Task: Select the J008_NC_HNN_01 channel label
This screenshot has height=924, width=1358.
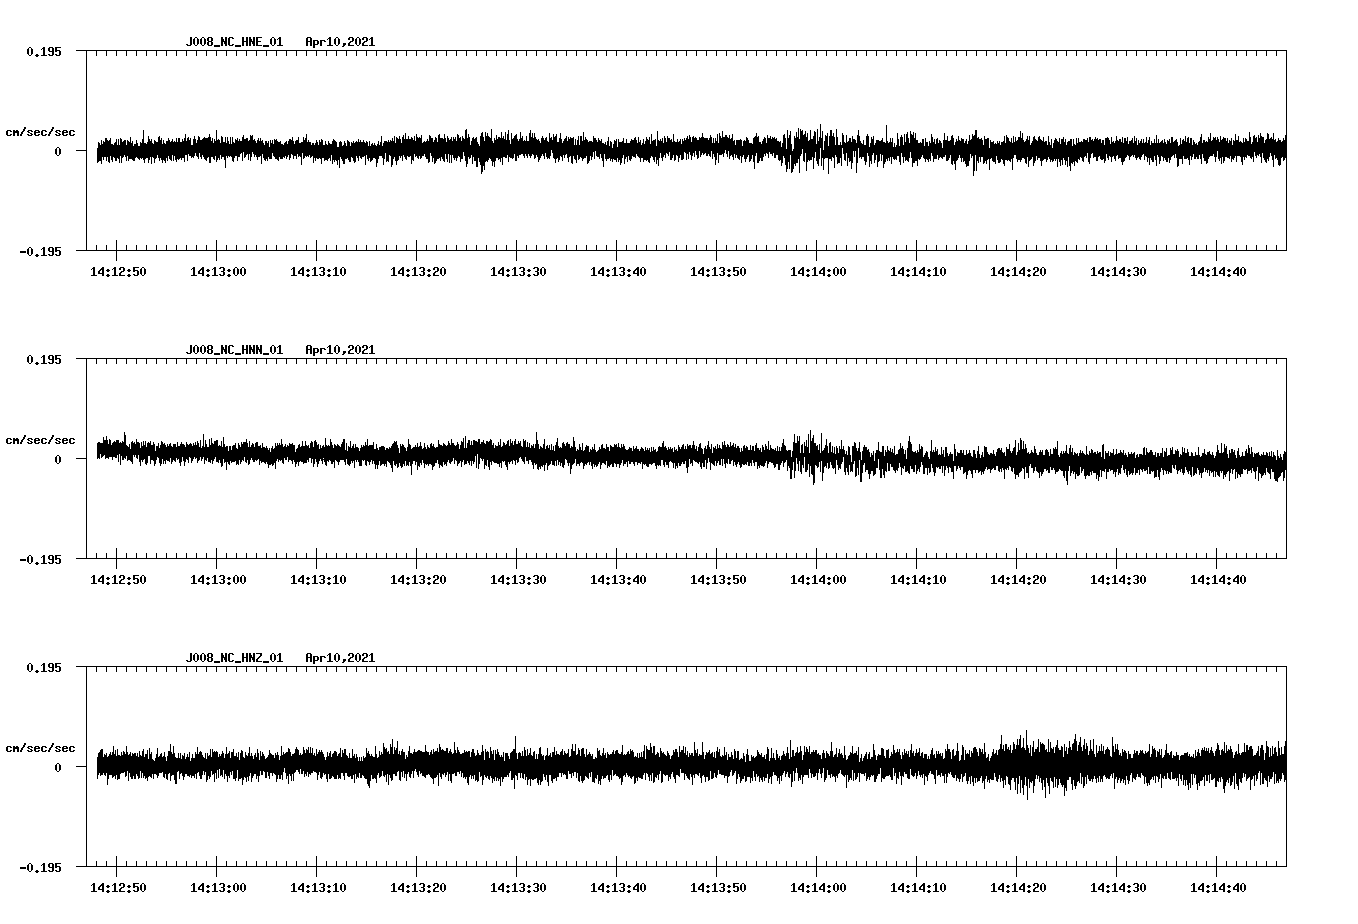Action: pos(232,349)
